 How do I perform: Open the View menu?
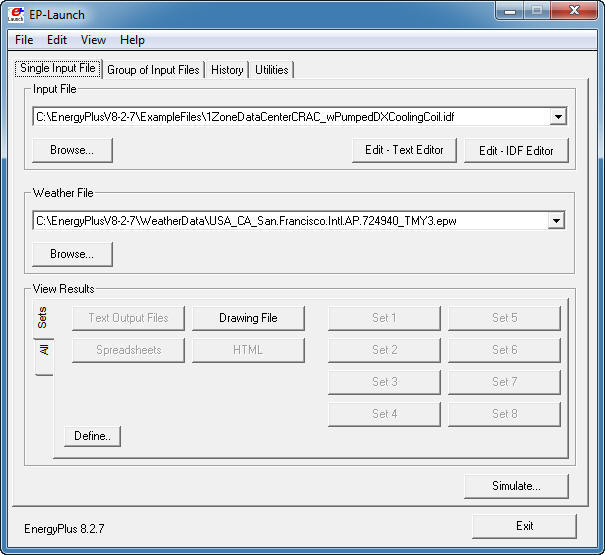[93, 40]
